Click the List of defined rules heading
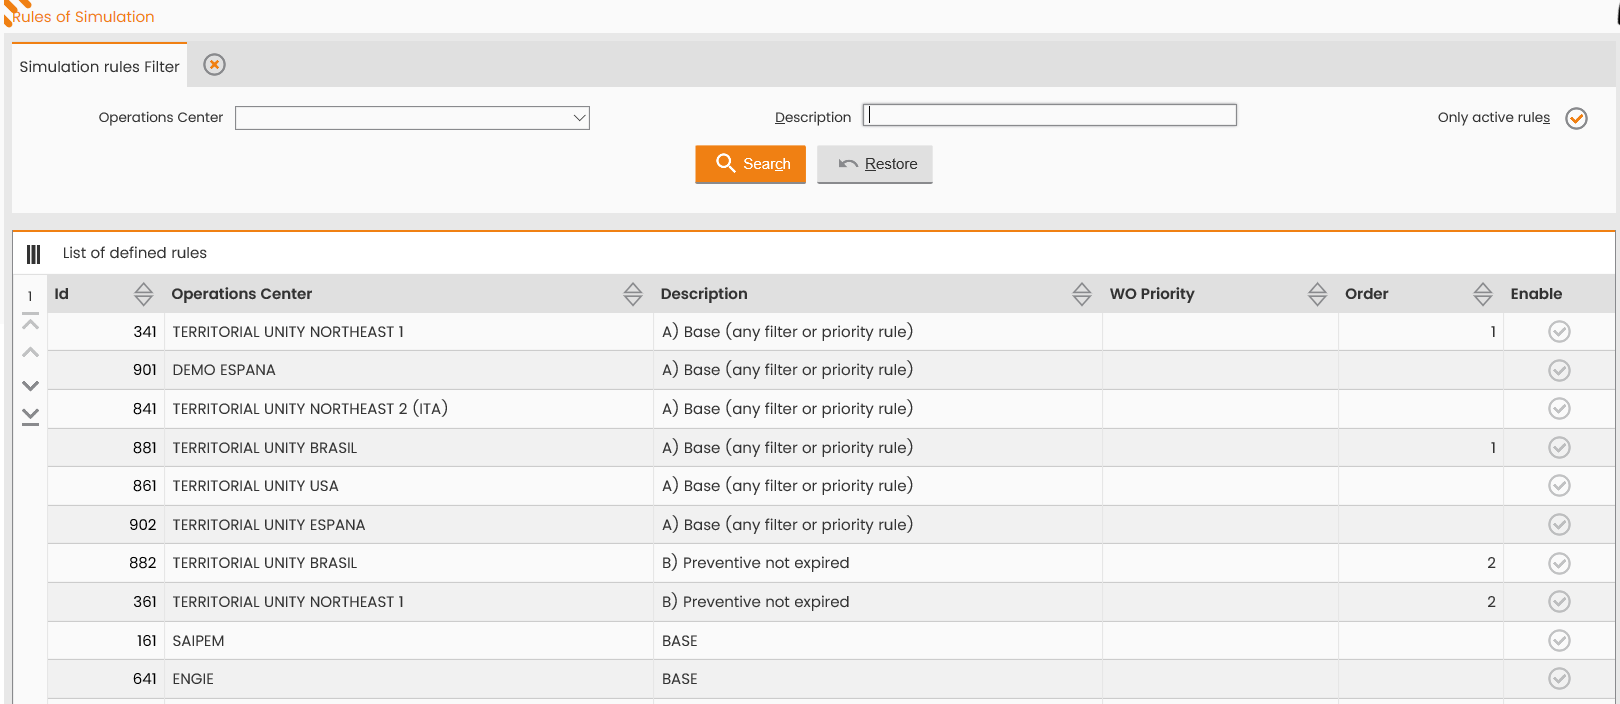The image size is (1620, 704). [x=135, y=253]
